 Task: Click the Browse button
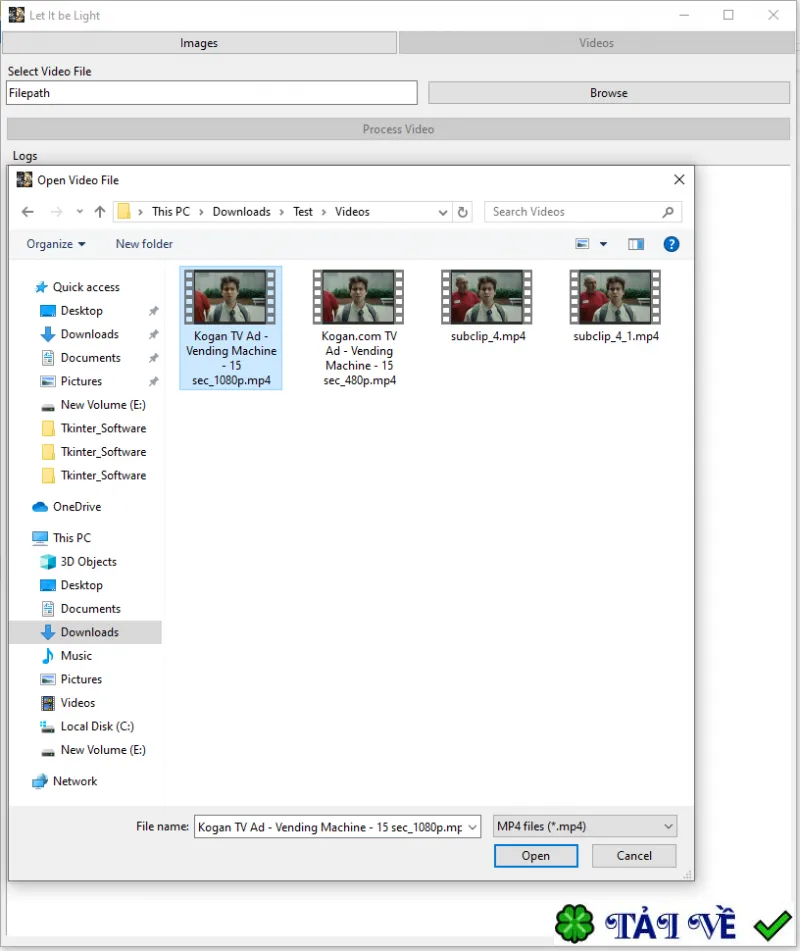pyautogui.click(x=608, y=93)
